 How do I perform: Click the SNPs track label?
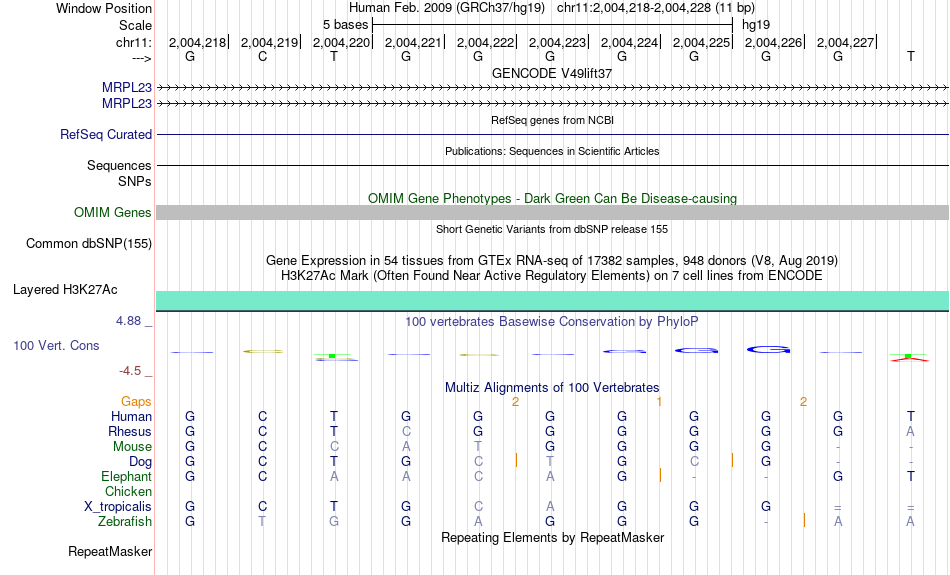click(x=135, y=181)
